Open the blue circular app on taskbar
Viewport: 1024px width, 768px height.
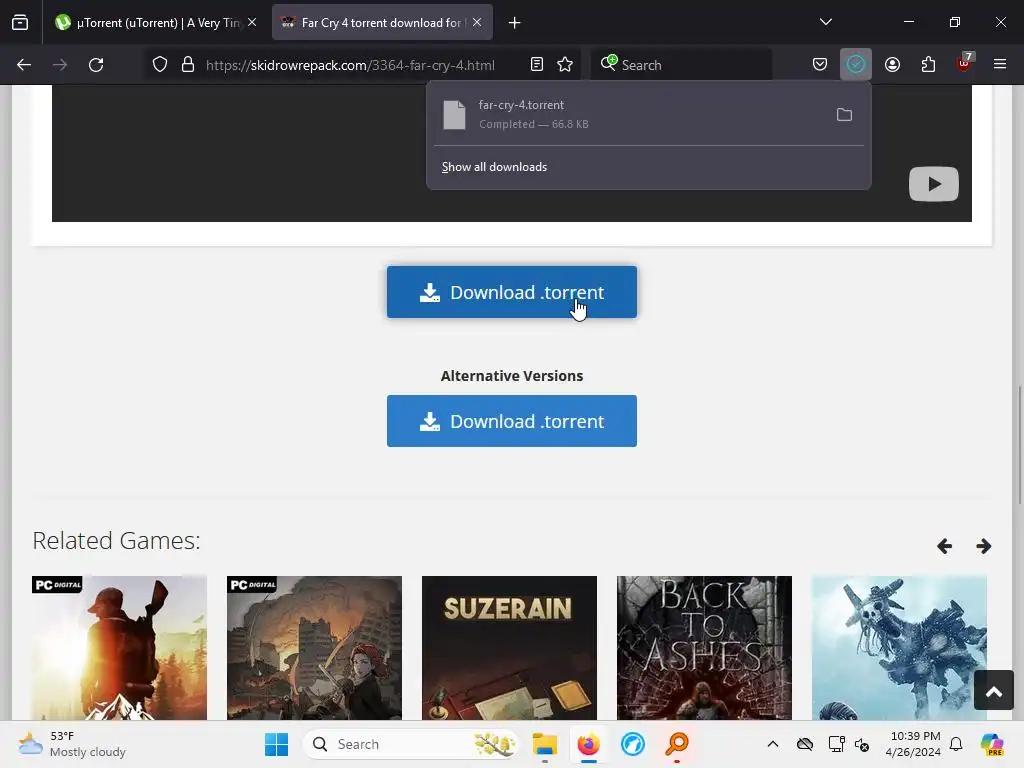633,744
